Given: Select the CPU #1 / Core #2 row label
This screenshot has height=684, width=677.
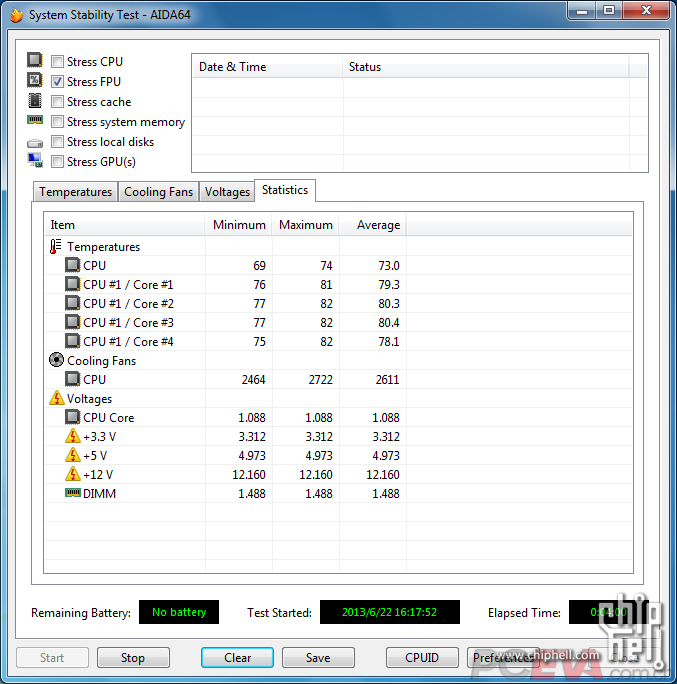Looking at the screenshot, I should click(128, 304).
